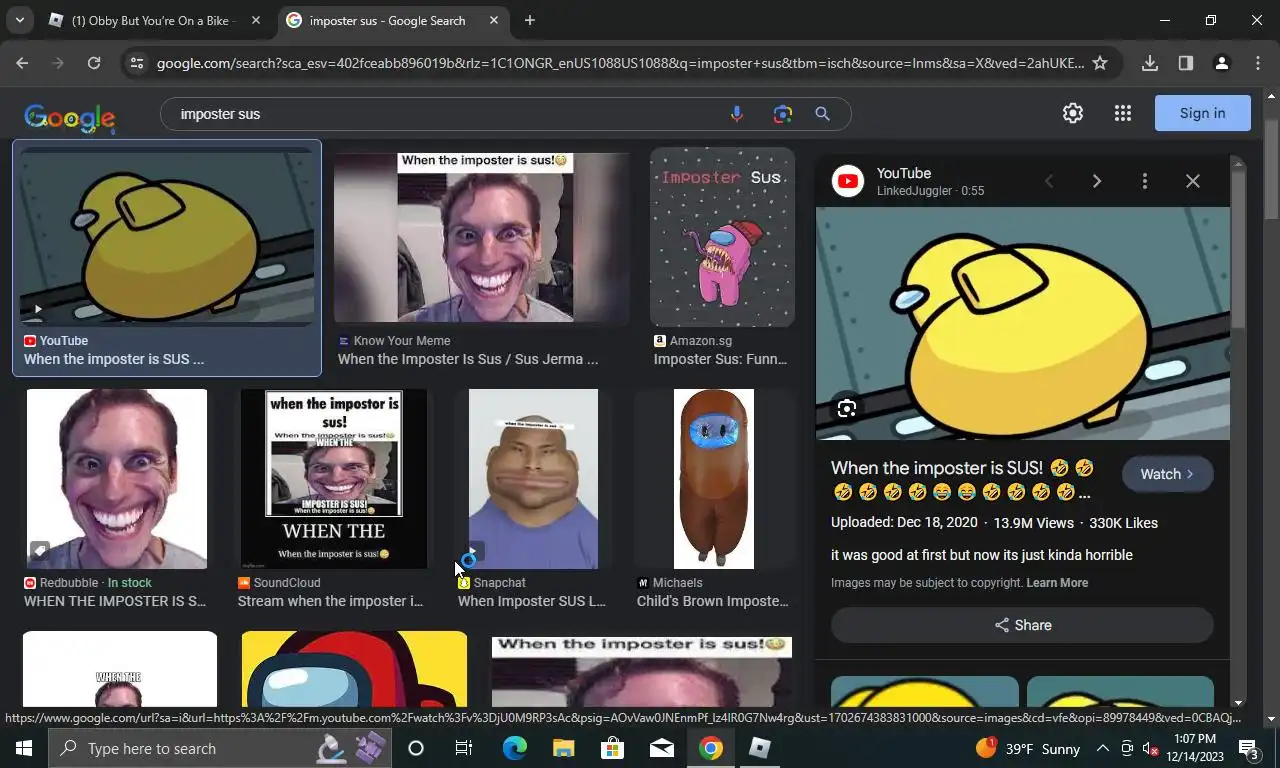Open the Learn More copyright link
This screenshot has height=768, width=1280.
[x=1057, y=583]
